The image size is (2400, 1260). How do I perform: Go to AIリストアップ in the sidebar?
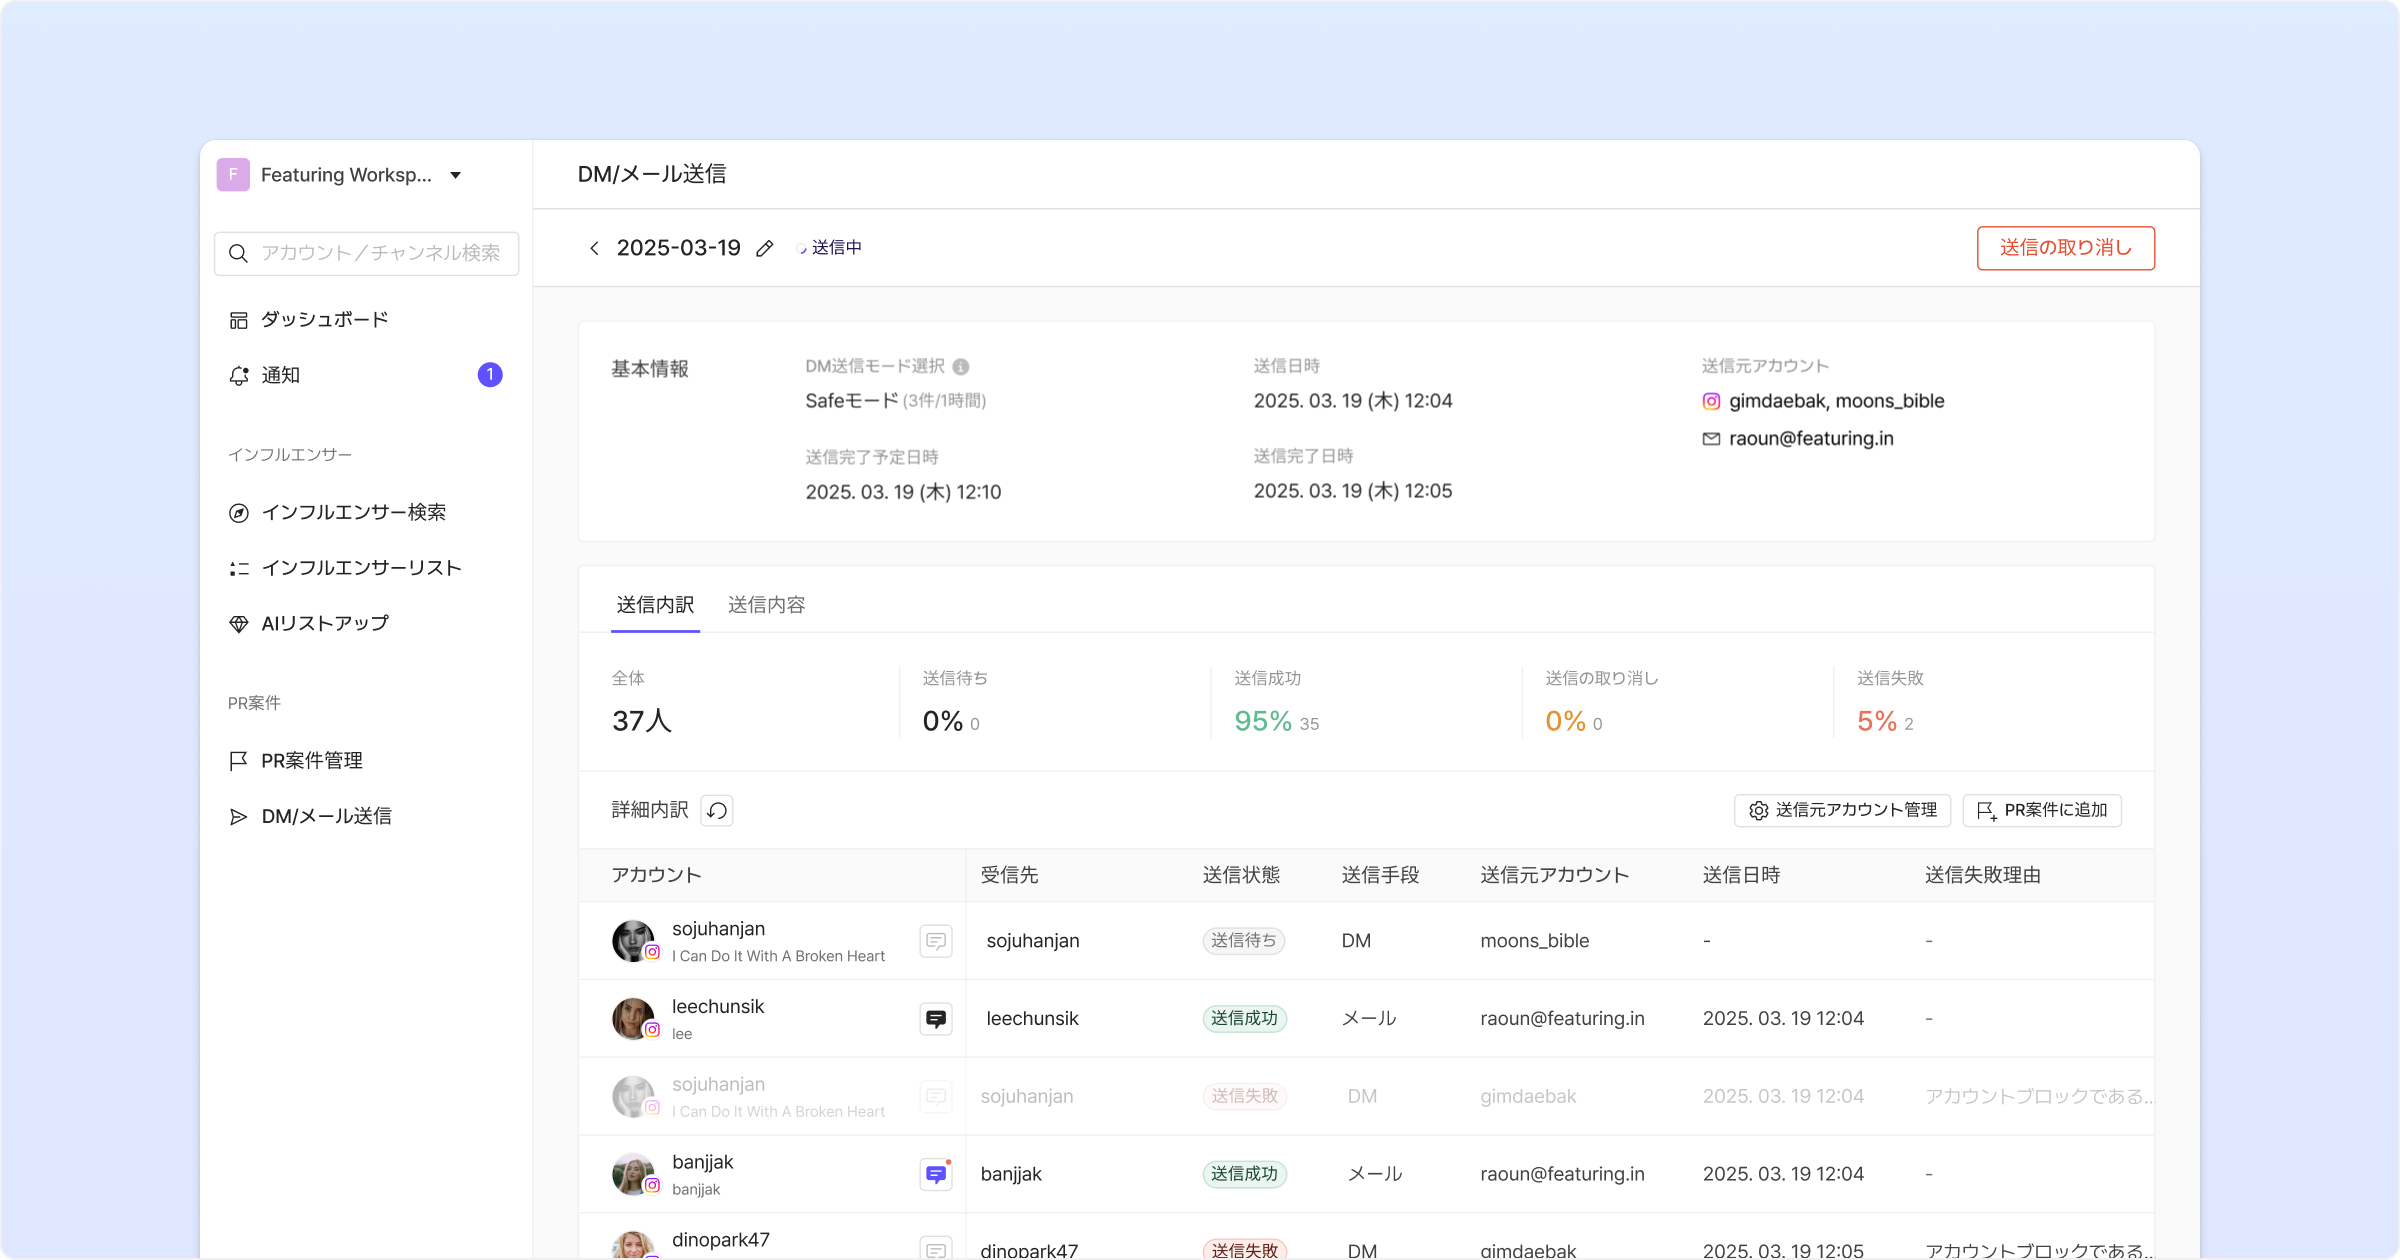324,623
